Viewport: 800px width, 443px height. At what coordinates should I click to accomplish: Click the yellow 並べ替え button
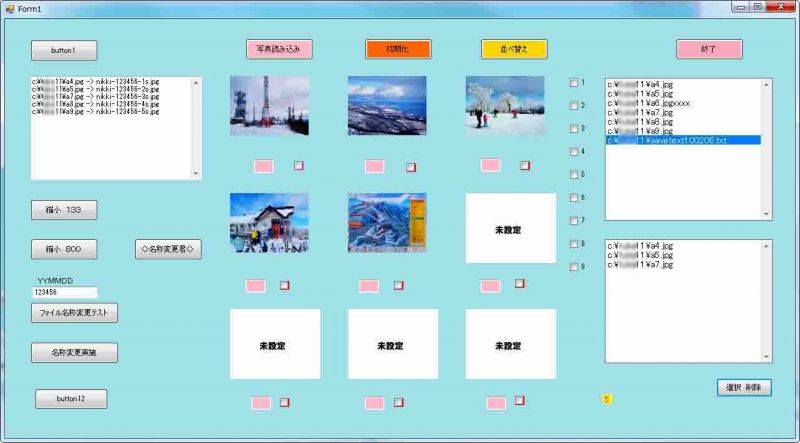pos(514,49)
